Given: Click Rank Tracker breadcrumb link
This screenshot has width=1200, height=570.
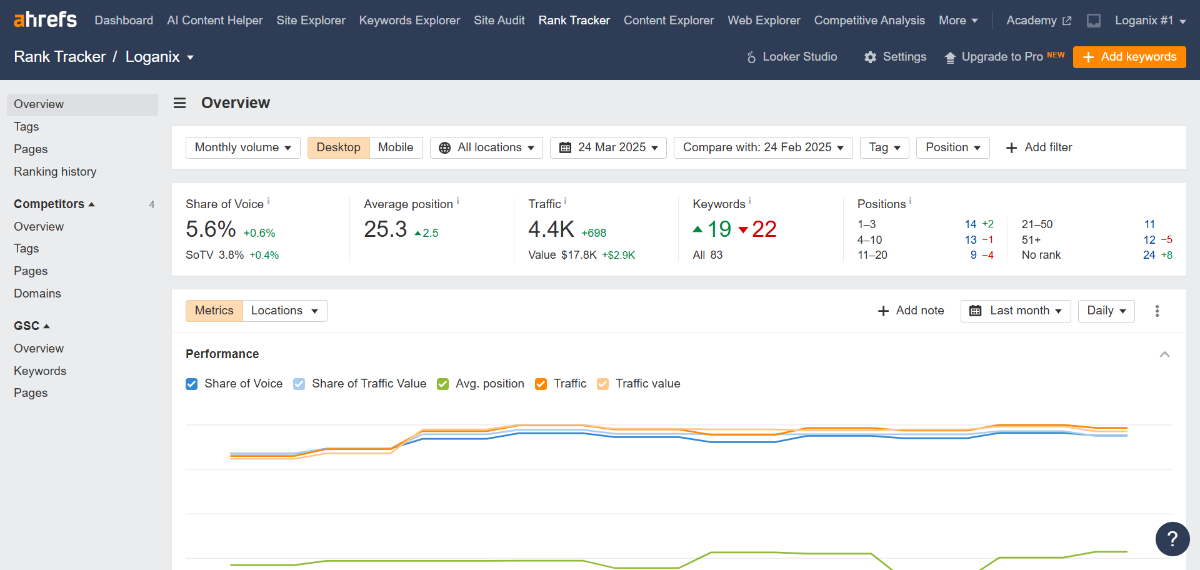Looking at the screenshot, I should pyautogui.click(x=60, y=57).
